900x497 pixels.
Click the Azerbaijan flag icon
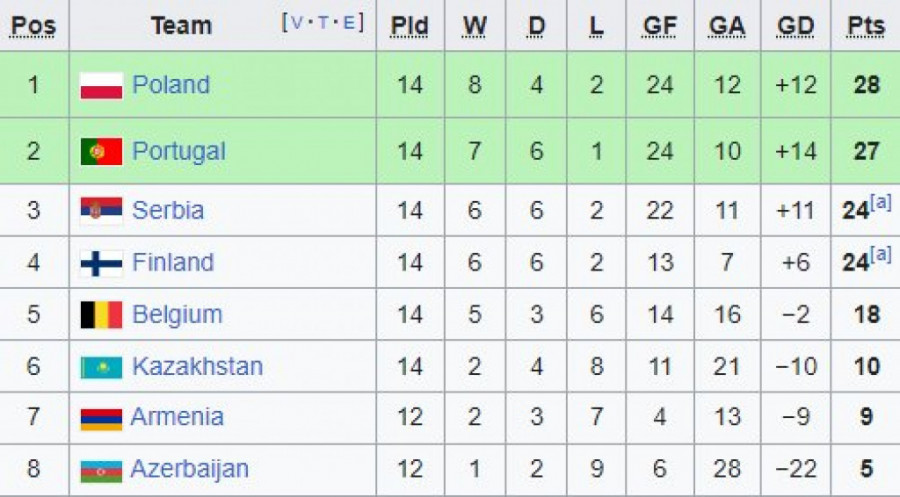click(x=101, y=470)
